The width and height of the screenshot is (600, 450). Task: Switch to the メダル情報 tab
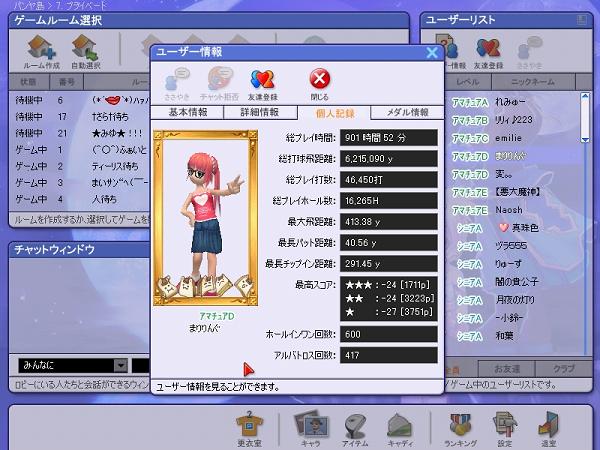tap(407, 112)
